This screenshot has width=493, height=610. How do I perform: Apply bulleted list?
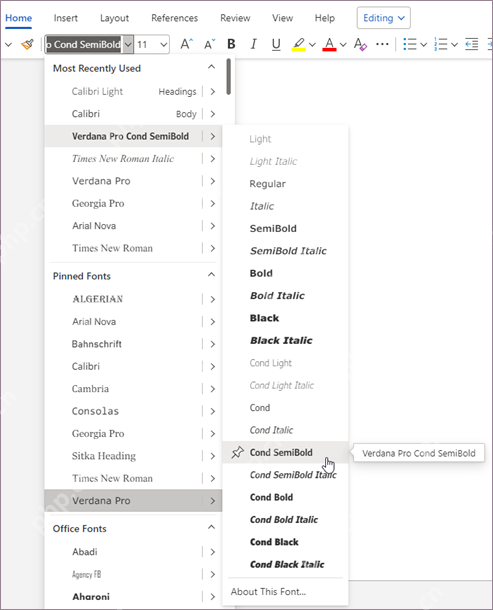(410, 44)
